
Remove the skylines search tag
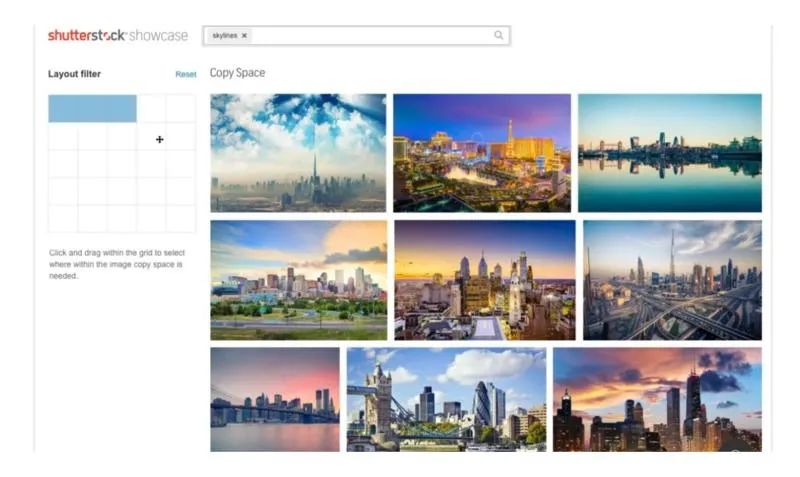coord(244,36)
